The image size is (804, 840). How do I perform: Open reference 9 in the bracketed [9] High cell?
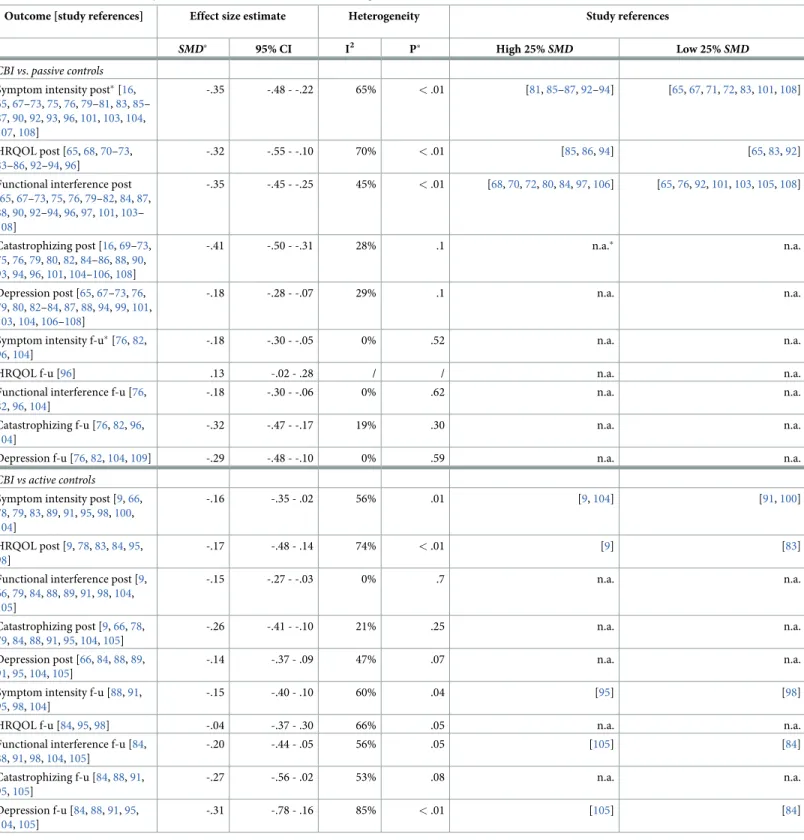click(x=607, y=546)
